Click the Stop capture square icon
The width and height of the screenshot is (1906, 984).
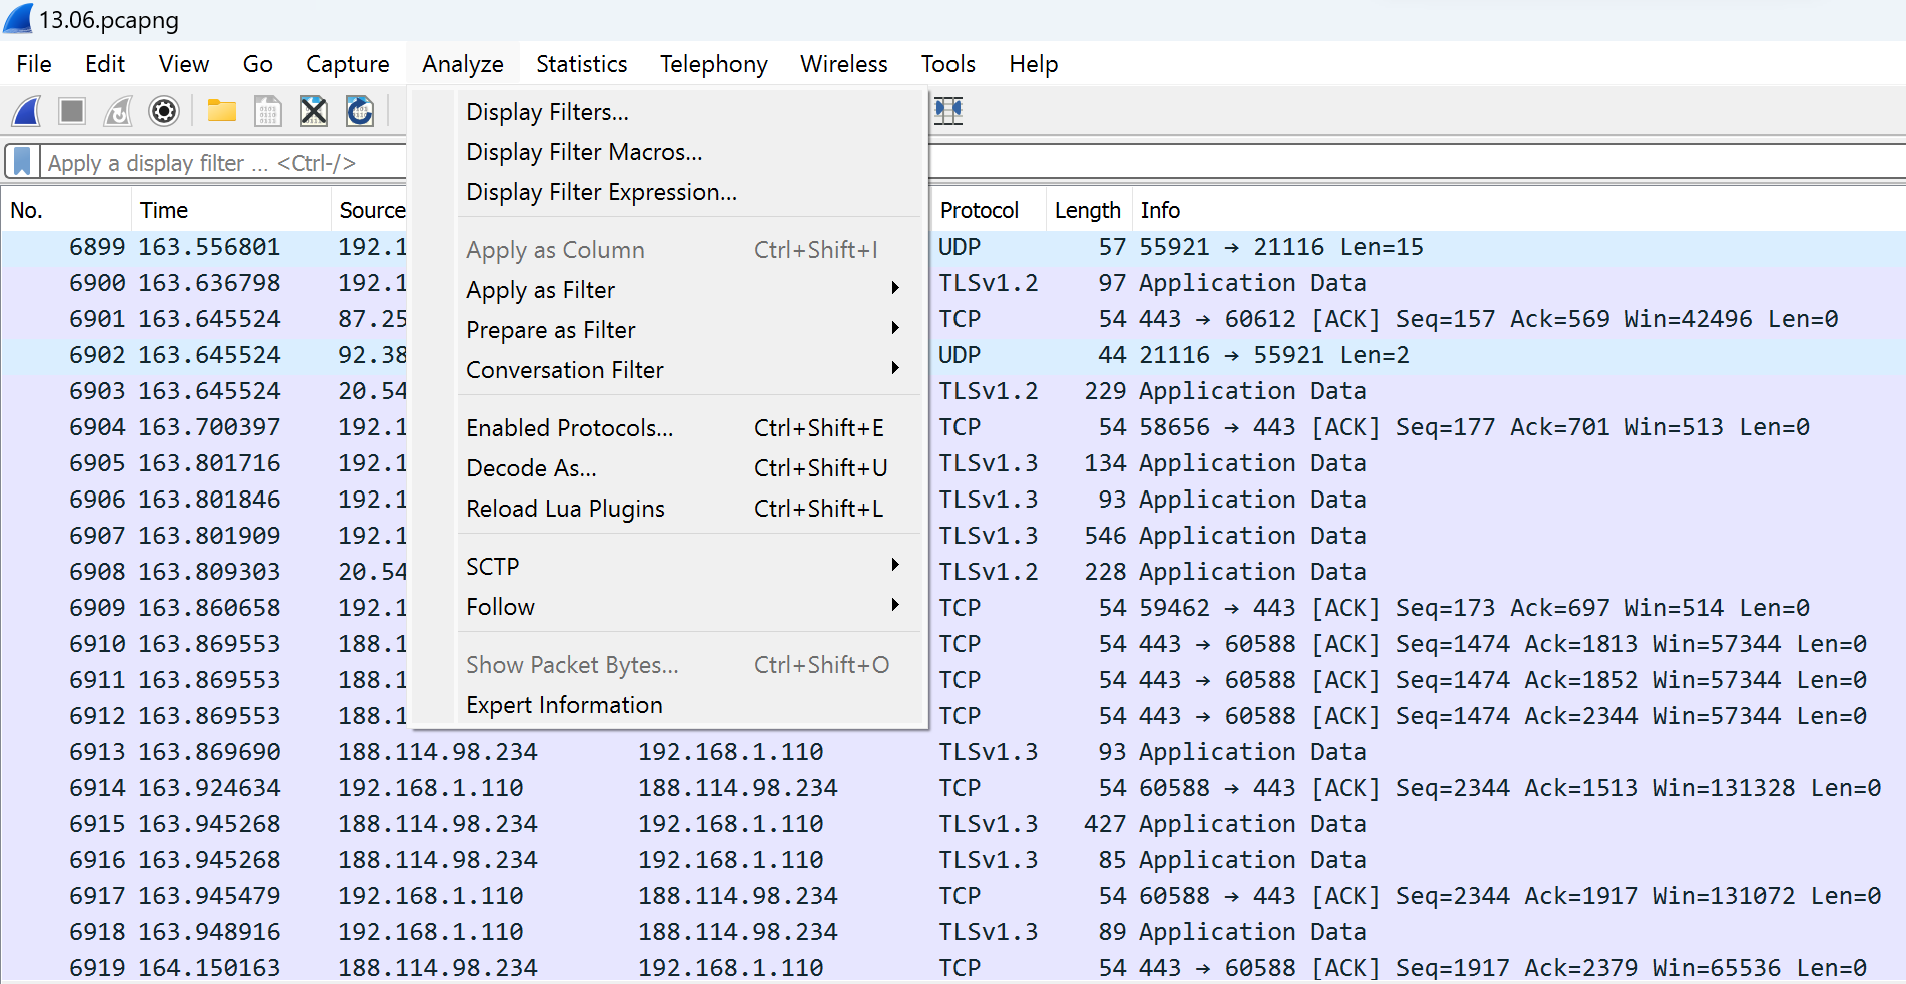click(x=72, y=111)
